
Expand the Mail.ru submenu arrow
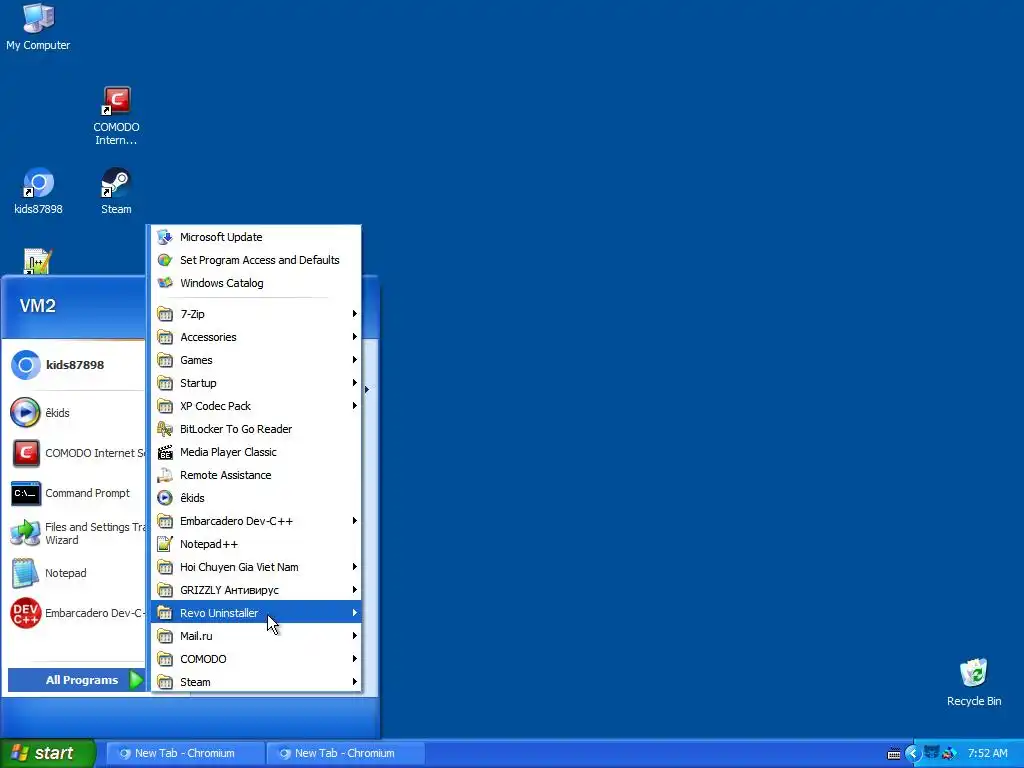click(355, 635)
